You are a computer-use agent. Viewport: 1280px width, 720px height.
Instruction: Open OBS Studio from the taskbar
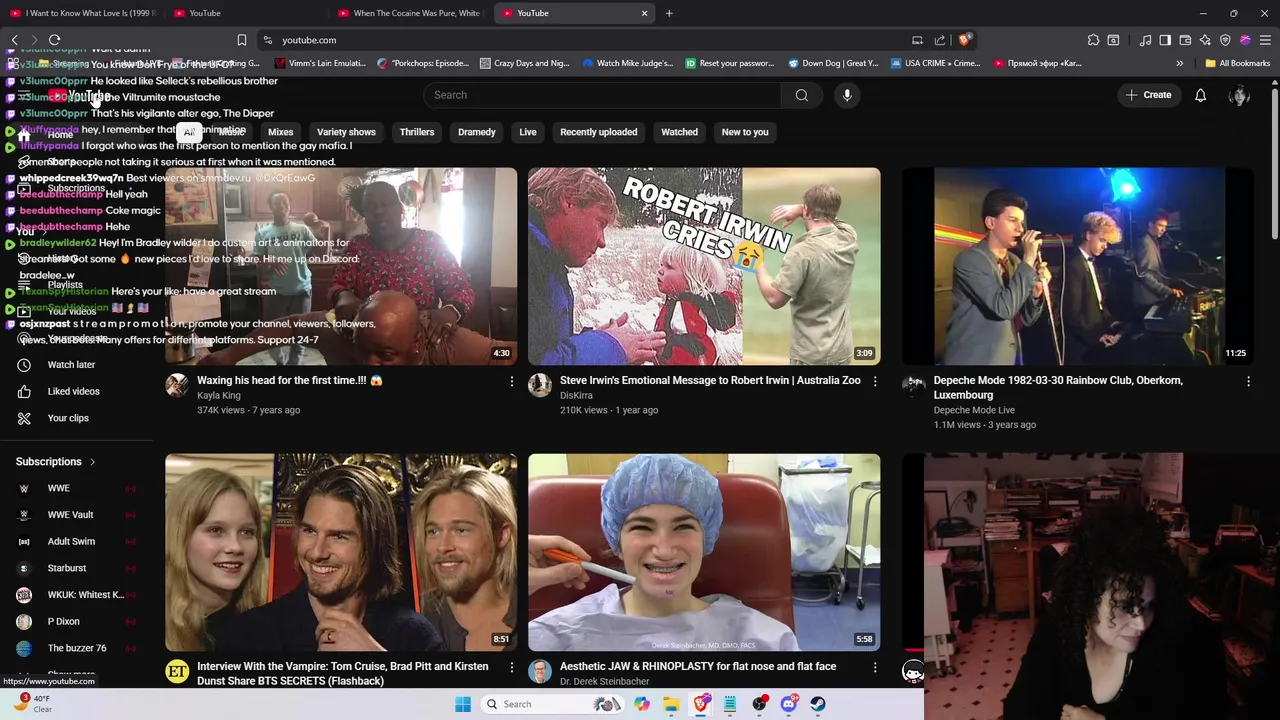760,704
